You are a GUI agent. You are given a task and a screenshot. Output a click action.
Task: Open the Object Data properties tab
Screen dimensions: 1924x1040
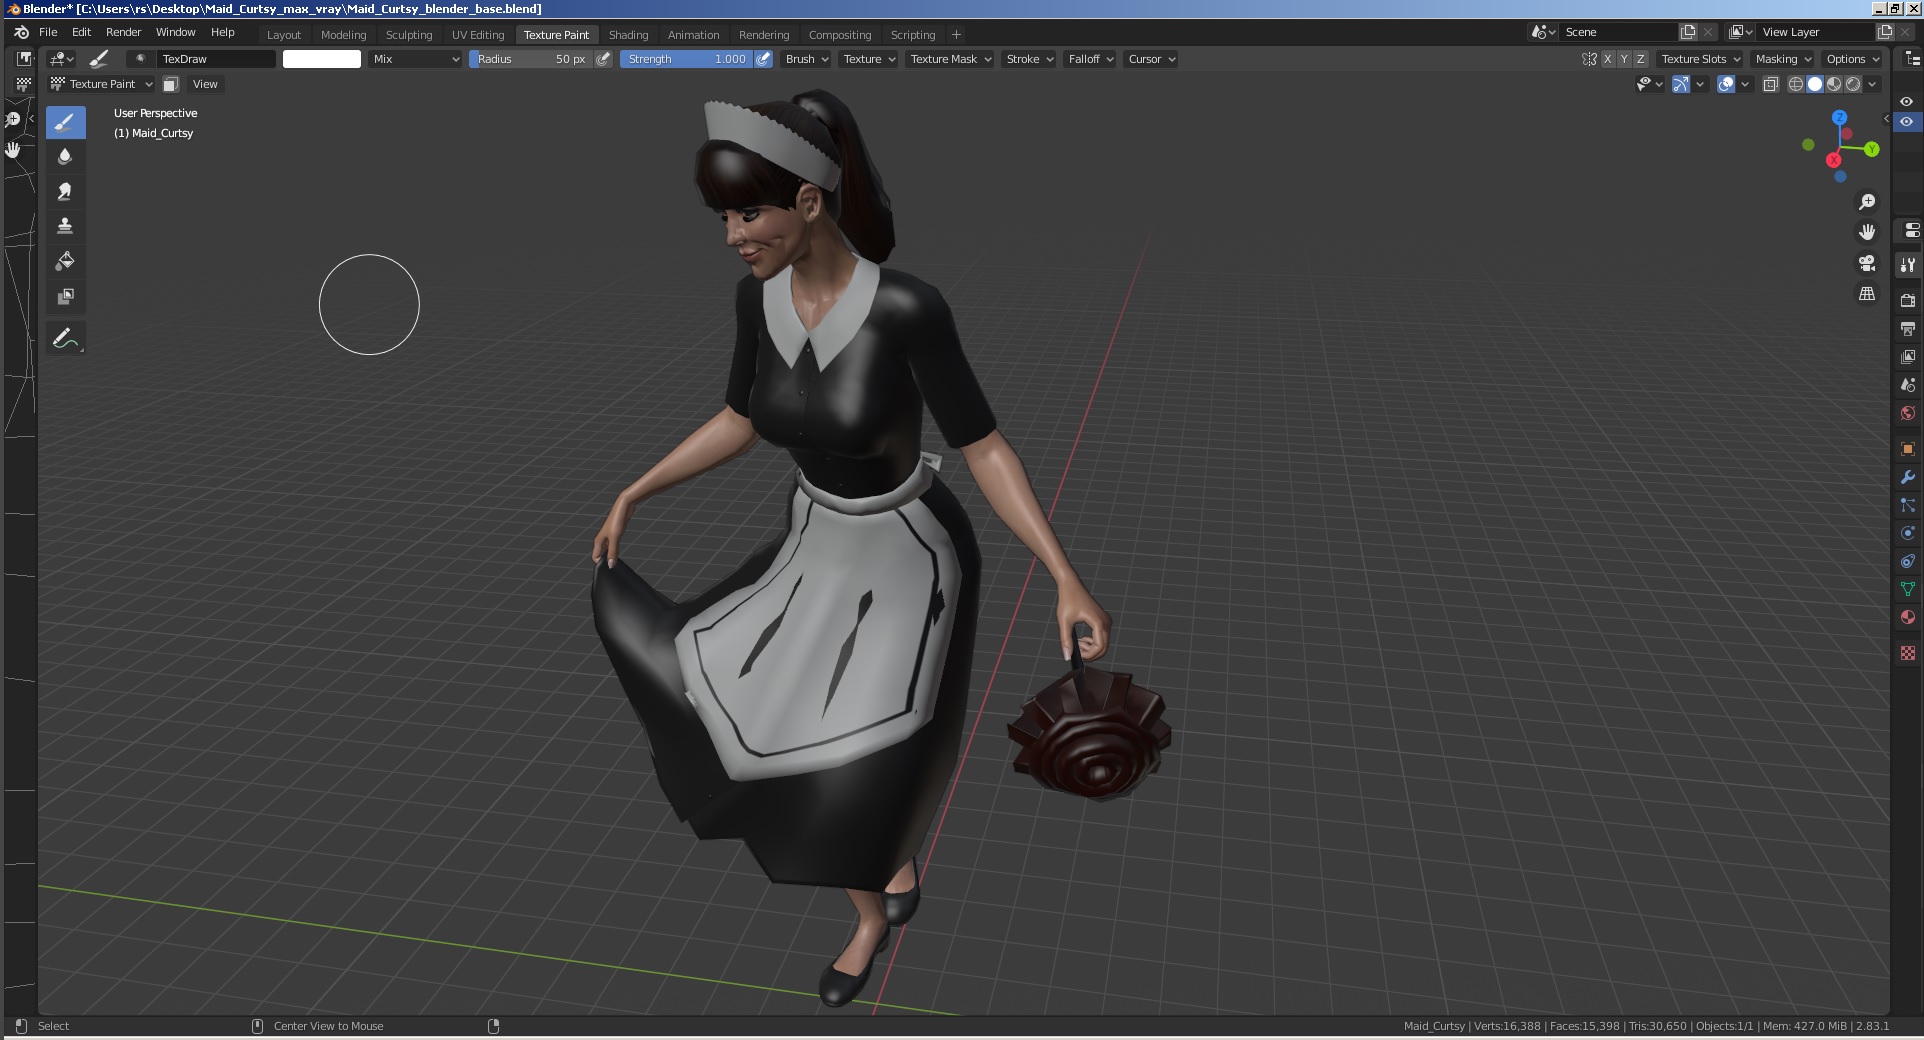[1908, 589]
